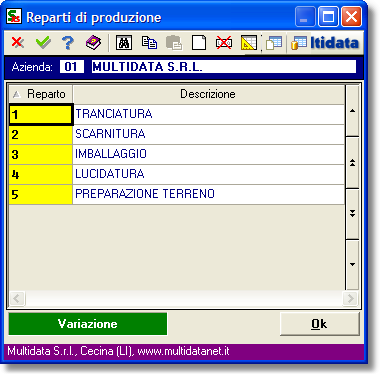Click the Ok button
This screenshot has width=380, height=376.
click(320, 324)
